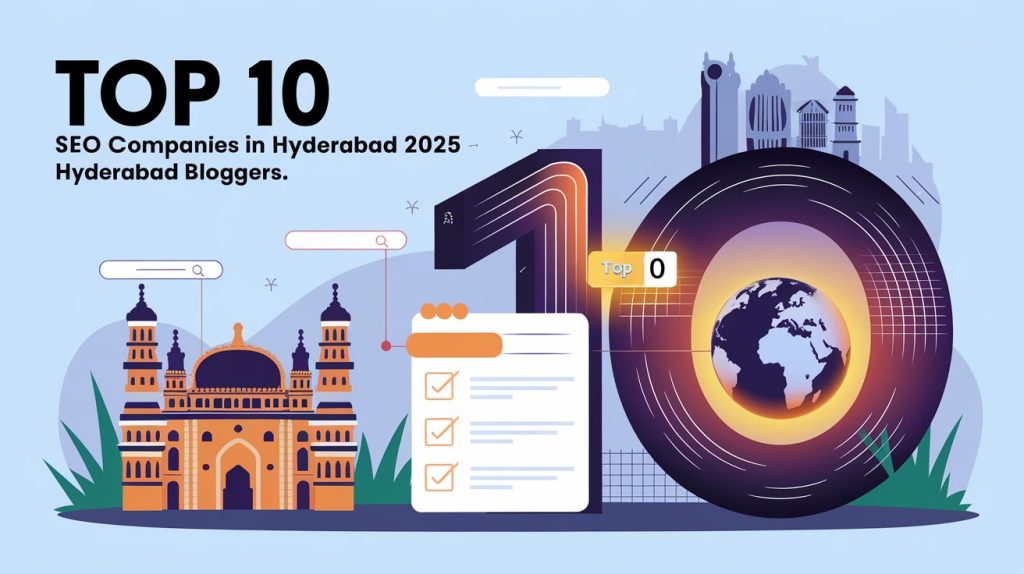
Task: Tick the middle checkbox on the checklist
Action: (x=440, y=431)
